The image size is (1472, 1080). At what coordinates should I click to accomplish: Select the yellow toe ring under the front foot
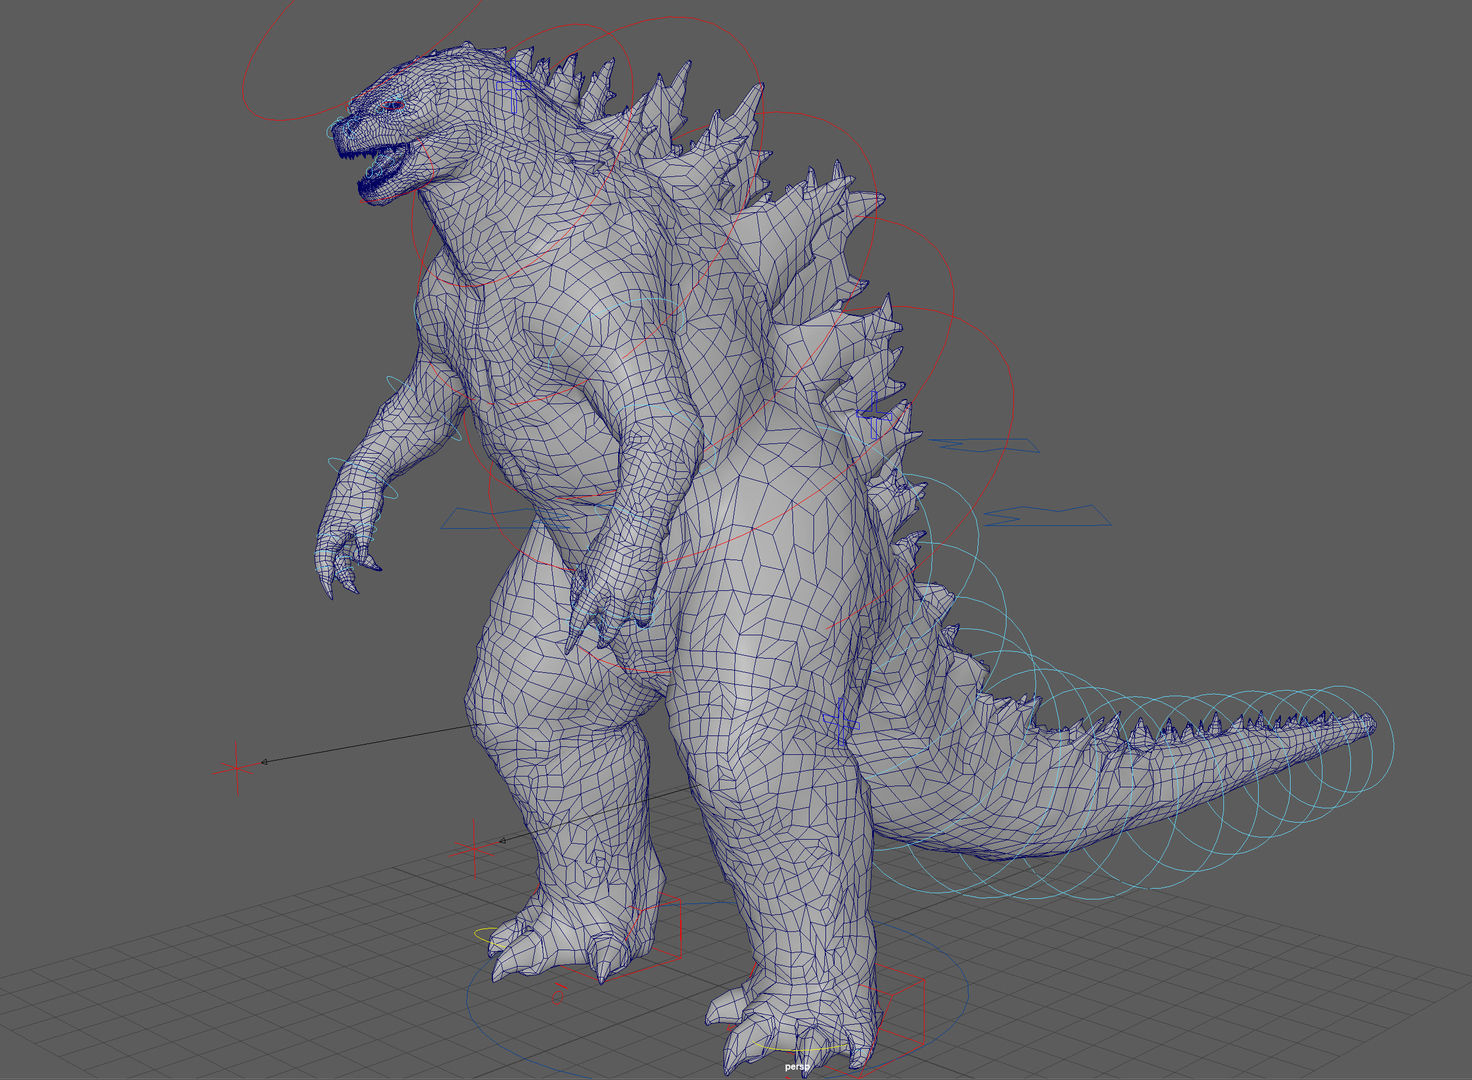tap(800, 1048)
